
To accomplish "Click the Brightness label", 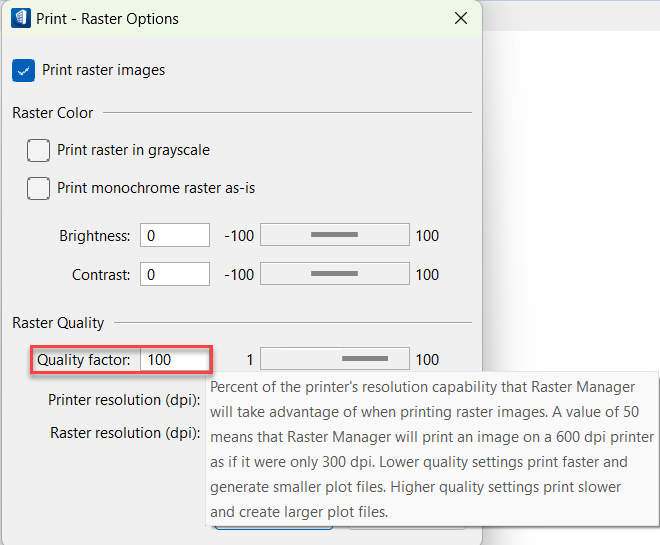I will click(x=95, y=236).
